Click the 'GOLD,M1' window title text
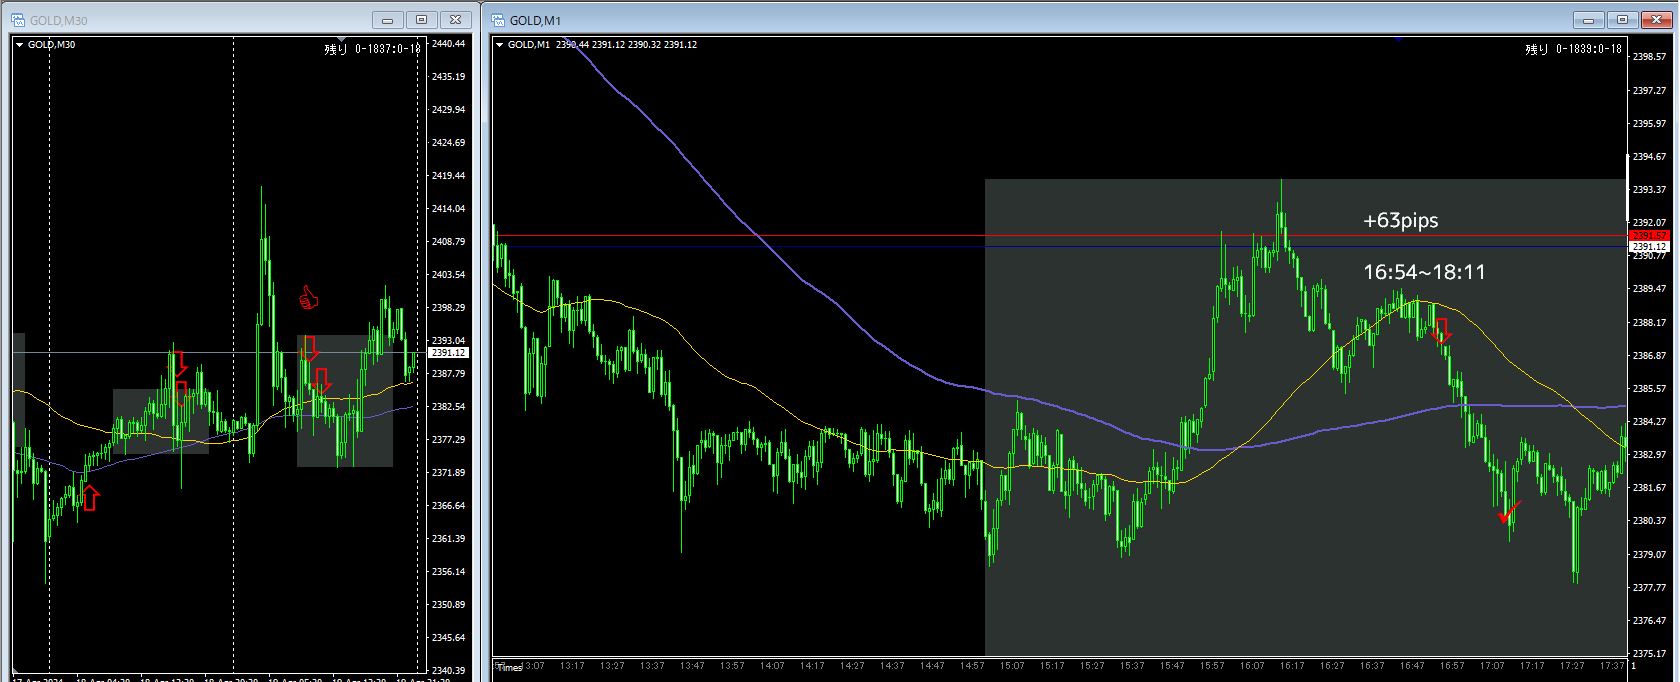This screenshot has height=682, width=1680. (535, 20)
